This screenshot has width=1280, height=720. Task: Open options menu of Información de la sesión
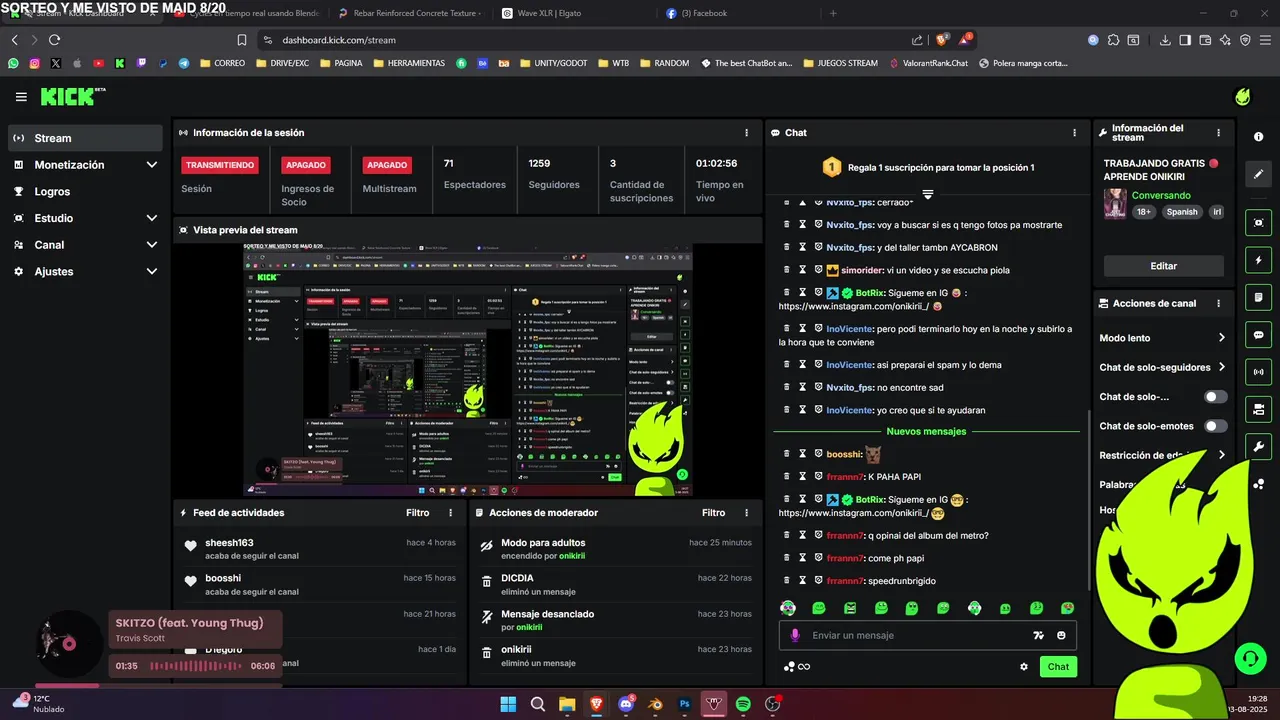coord(746,133)
